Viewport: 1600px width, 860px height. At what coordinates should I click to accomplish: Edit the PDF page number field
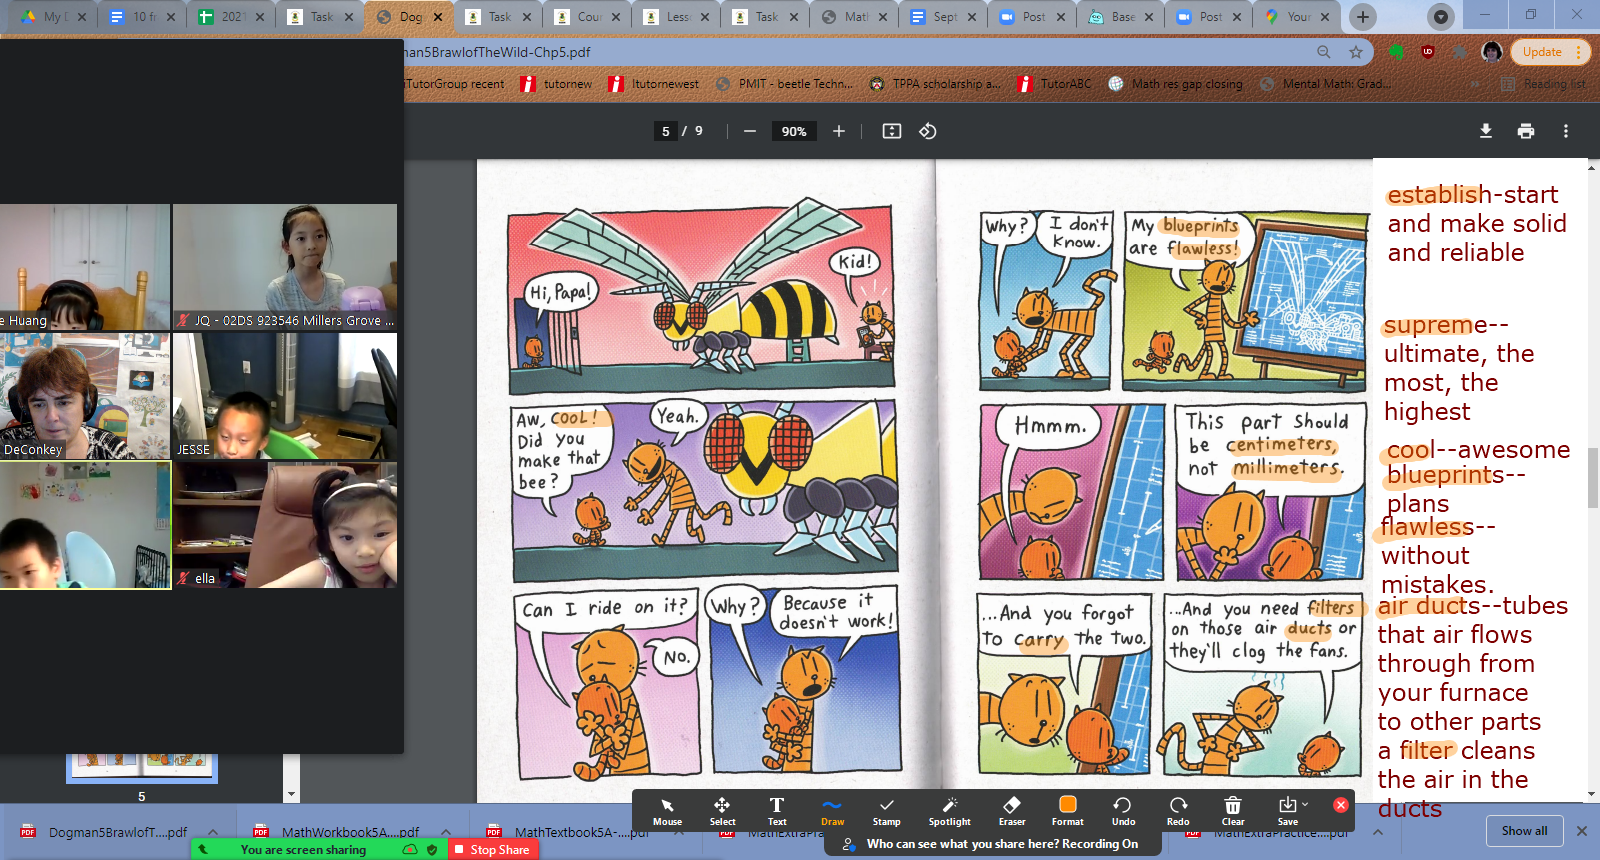pyautogui.click(x=666, y=131)
